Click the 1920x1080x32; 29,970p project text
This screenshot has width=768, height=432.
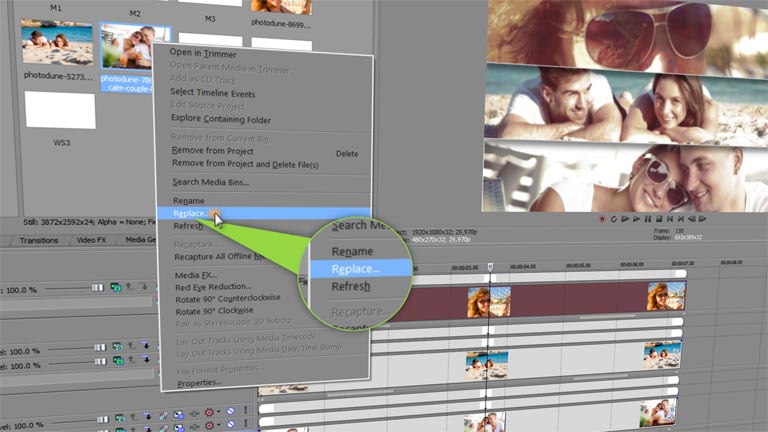click(444, 232)
